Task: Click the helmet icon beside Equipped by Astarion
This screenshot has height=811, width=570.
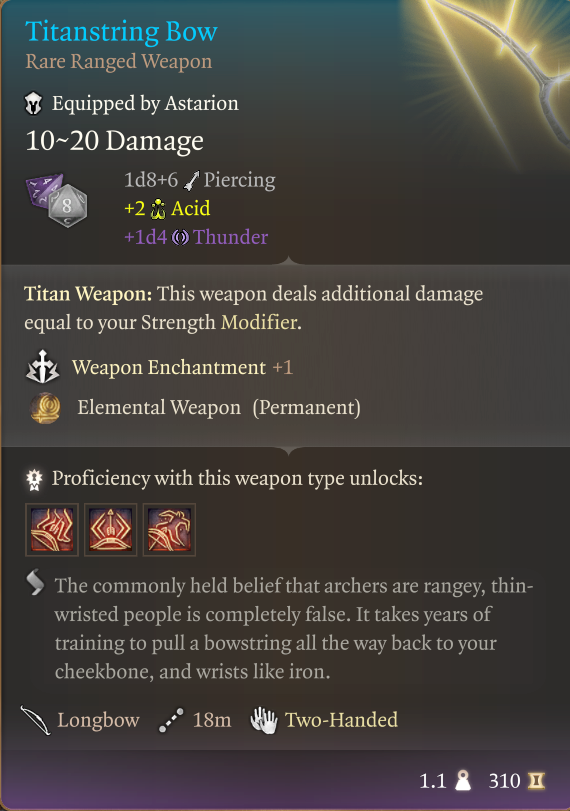Action: [34, 103]
